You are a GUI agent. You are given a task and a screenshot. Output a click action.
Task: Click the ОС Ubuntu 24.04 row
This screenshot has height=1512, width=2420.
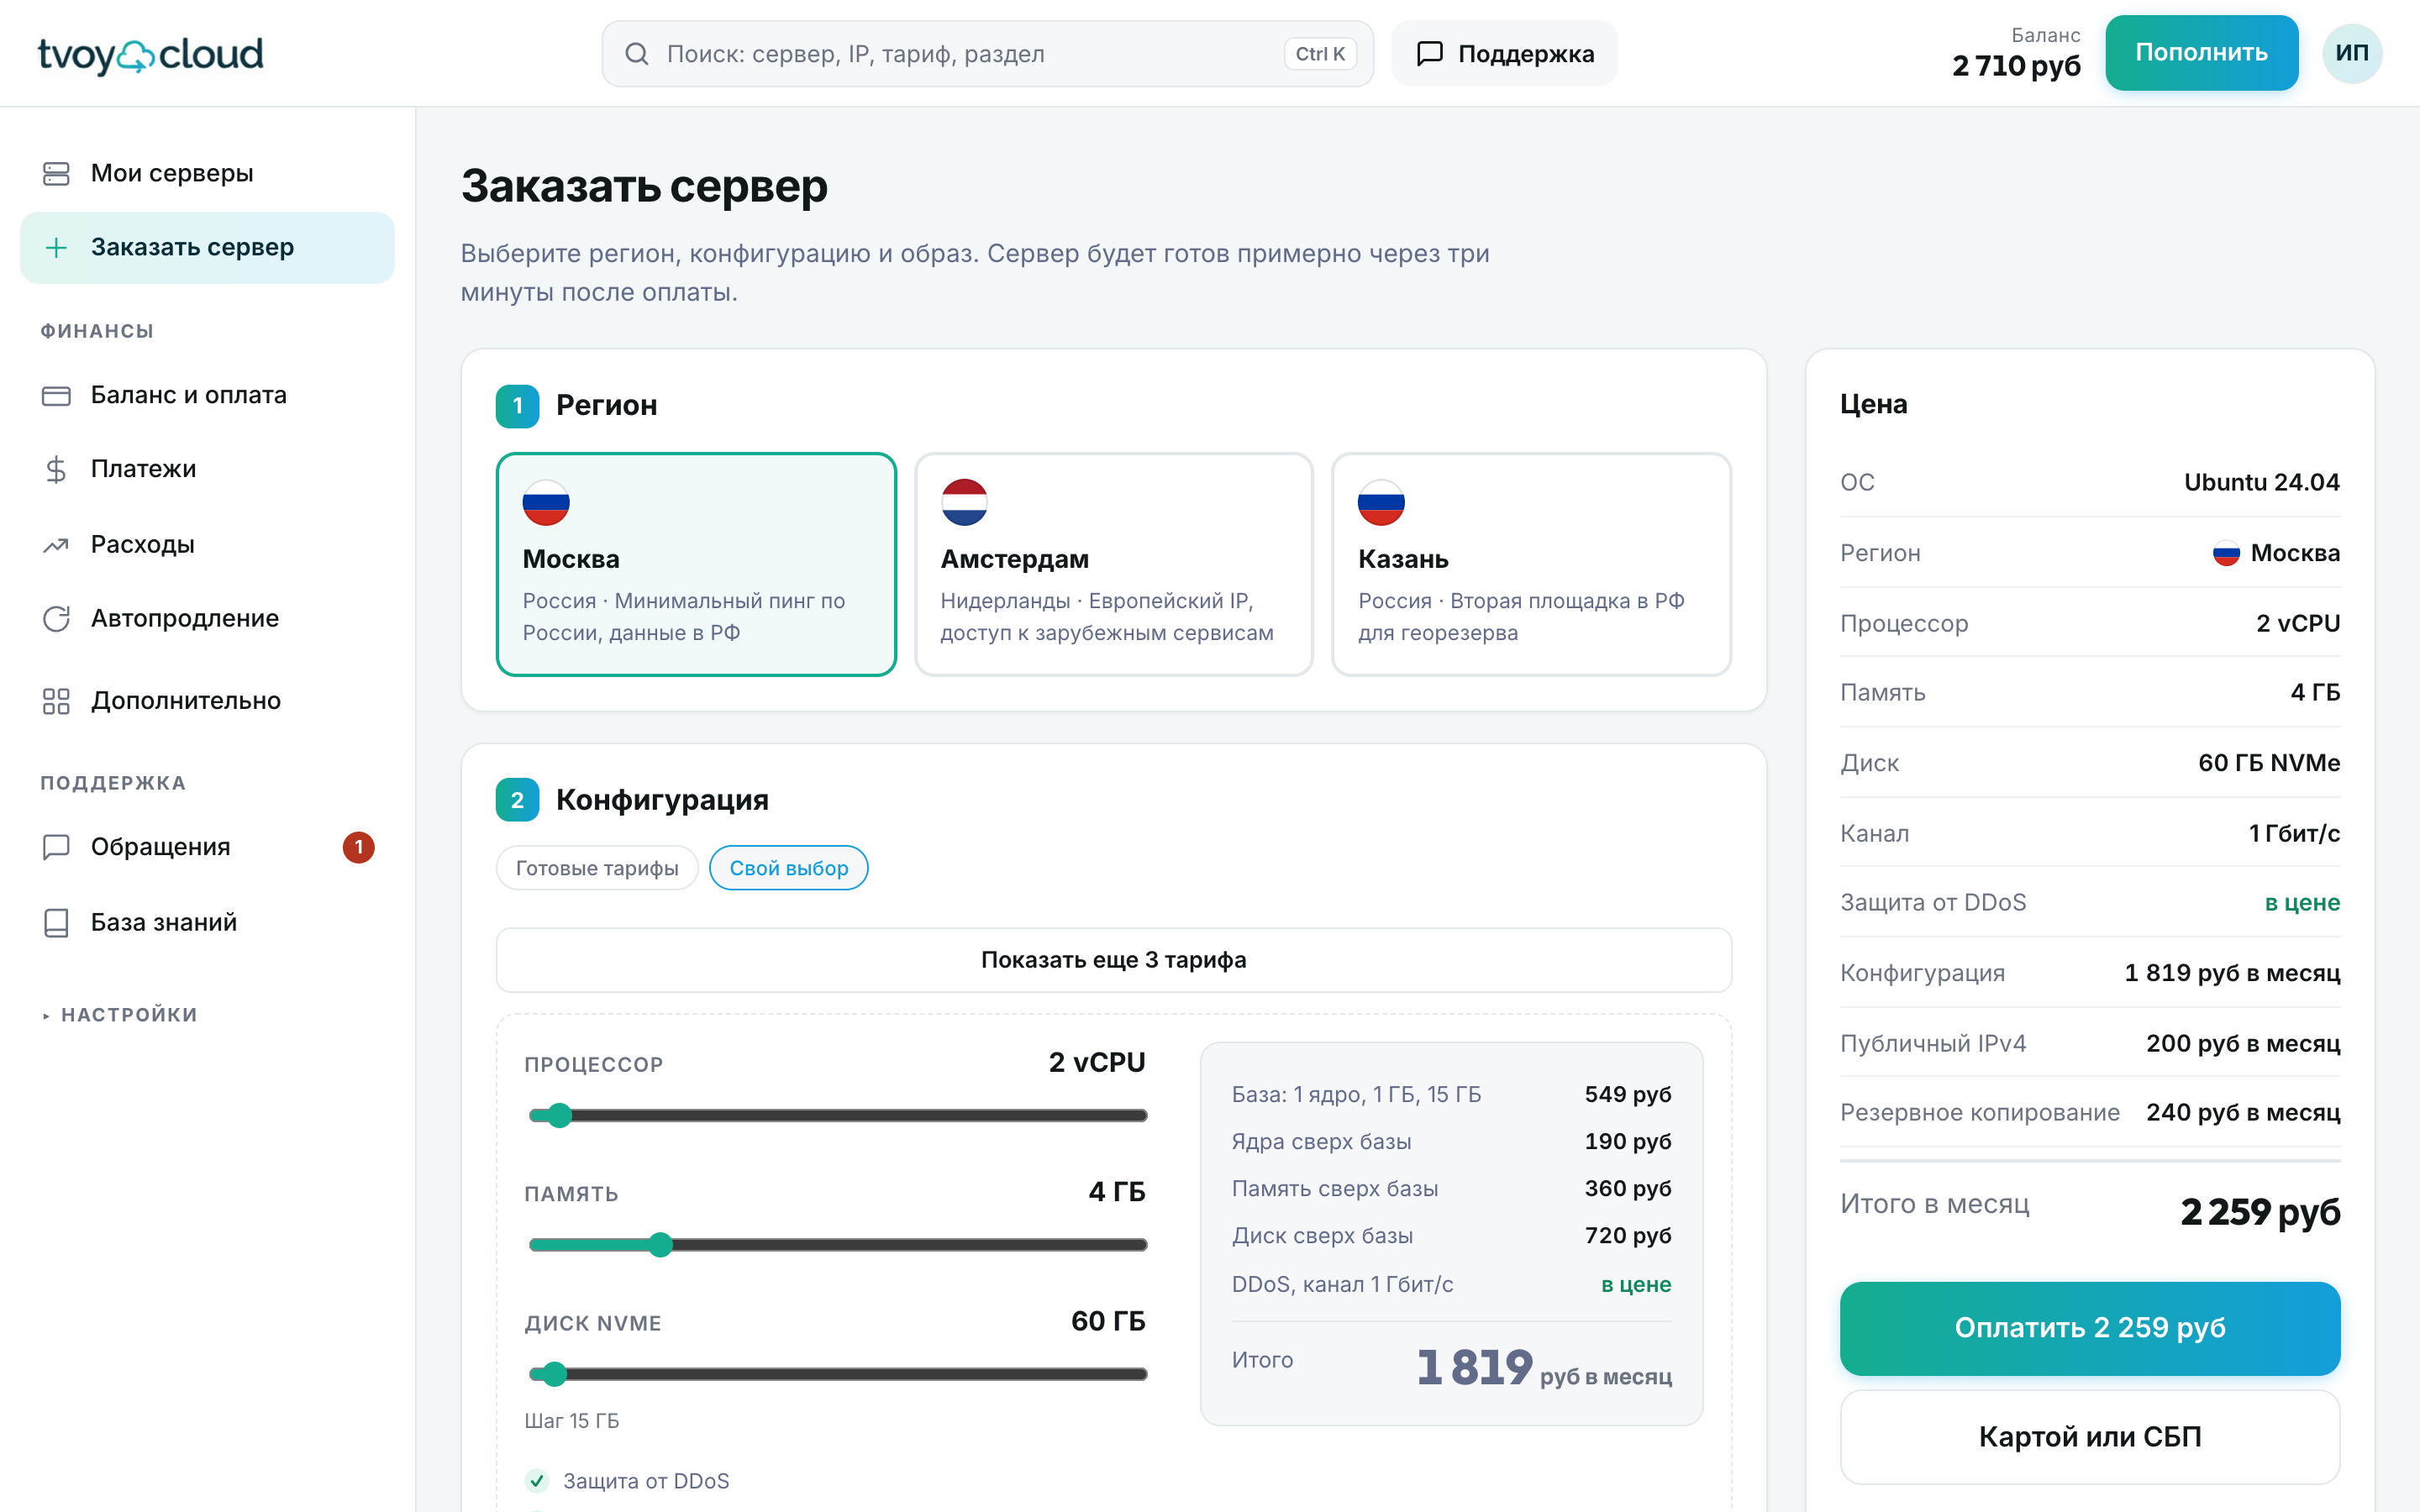tap(2090, 483)
